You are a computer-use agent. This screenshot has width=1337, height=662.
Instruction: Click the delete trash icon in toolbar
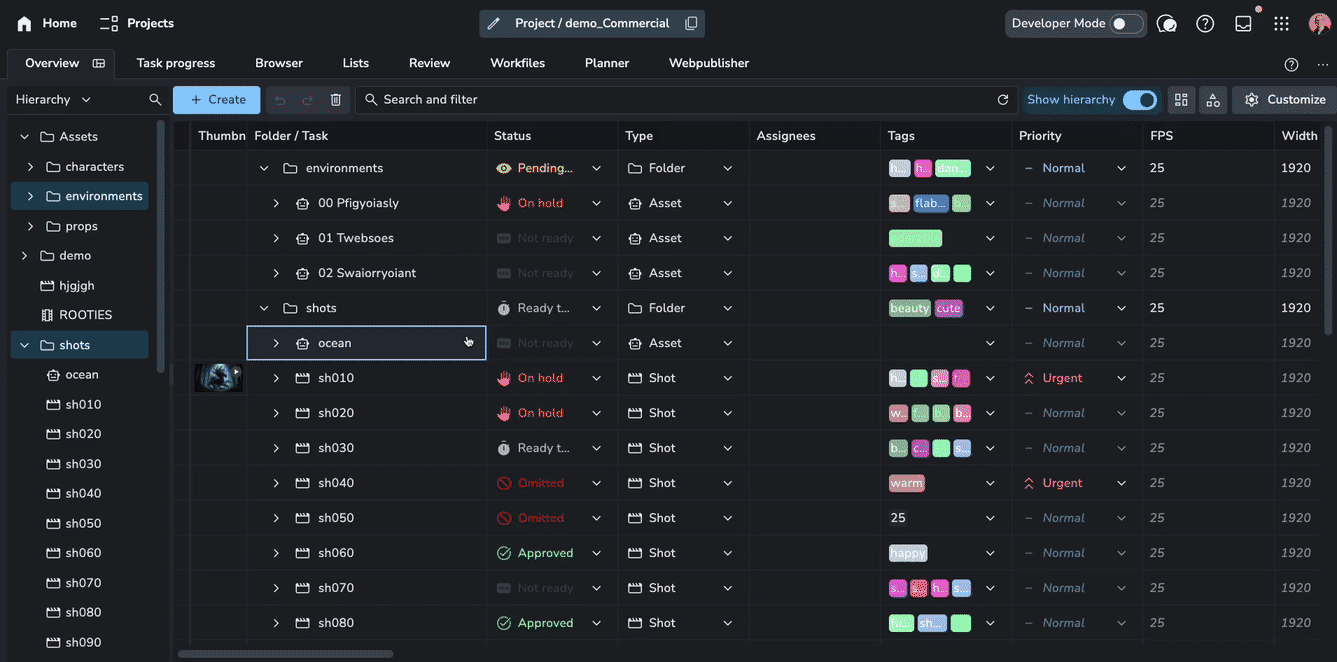pos(336,100)
